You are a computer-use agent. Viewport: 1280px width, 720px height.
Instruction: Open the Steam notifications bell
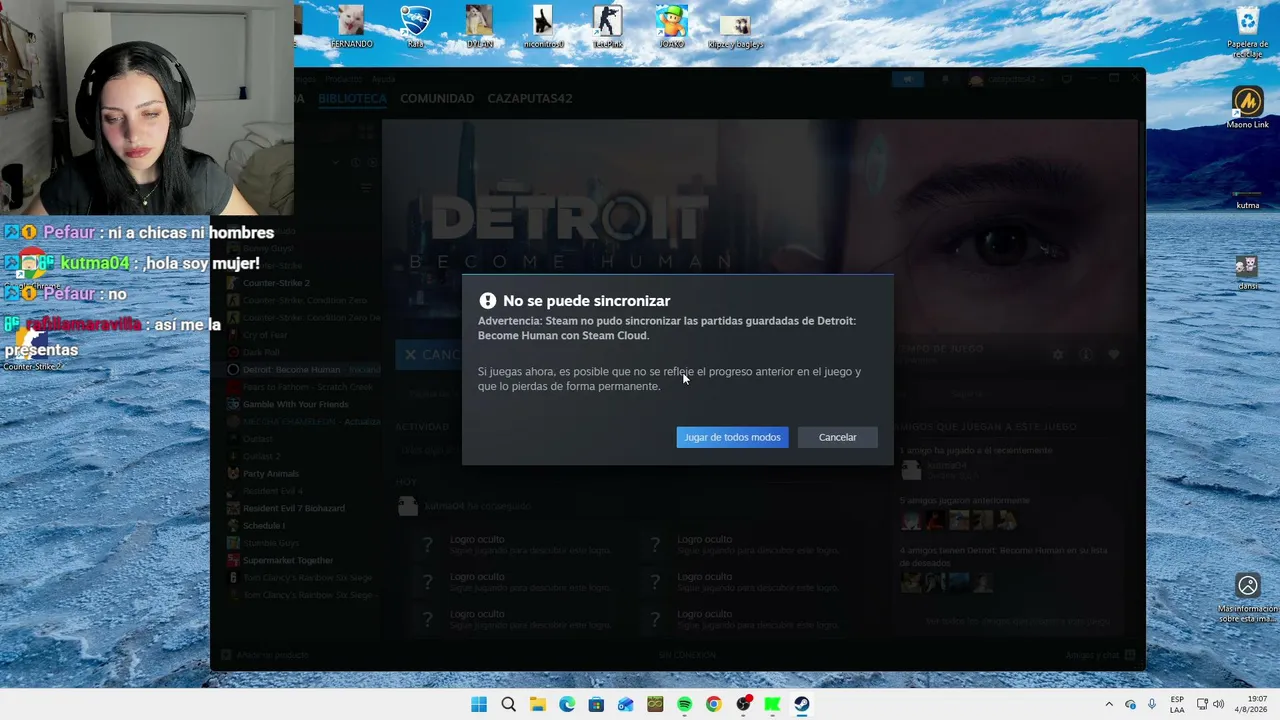945,80
